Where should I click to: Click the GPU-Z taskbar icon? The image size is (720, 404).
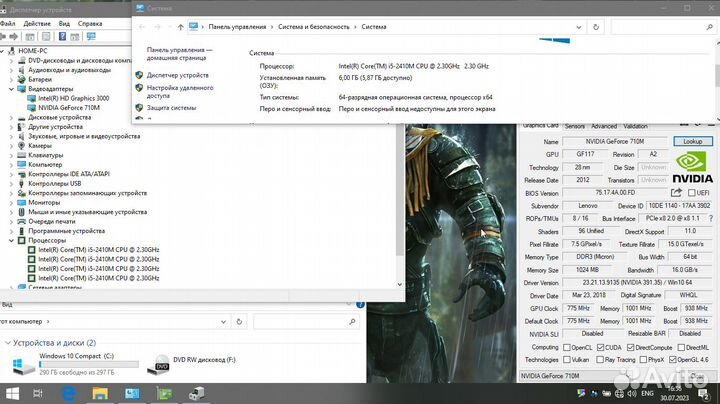[164, 393]
